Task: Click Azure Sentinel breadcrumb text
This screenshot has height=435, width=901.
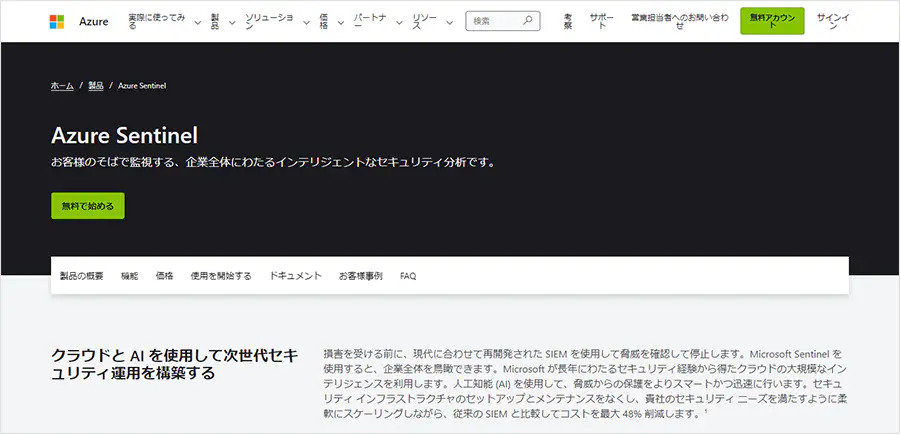Action: (x=142, y=86)
